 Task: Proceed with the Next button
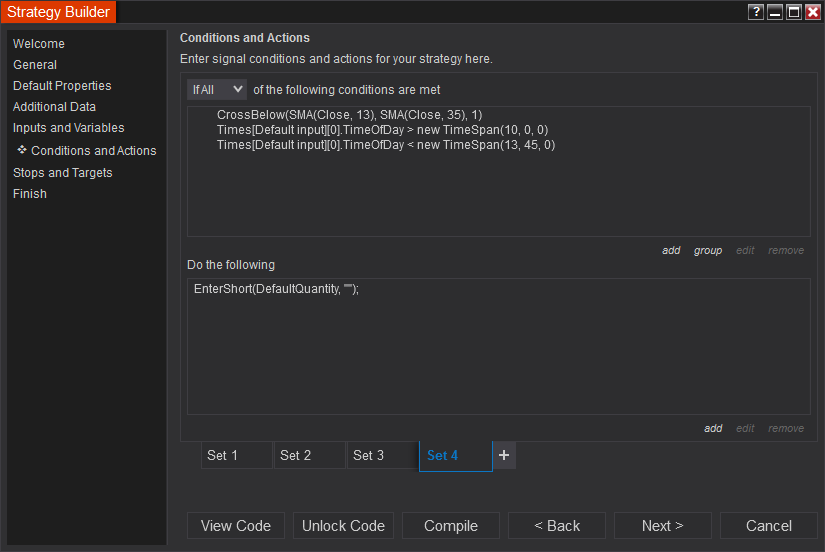coord(663,526)
